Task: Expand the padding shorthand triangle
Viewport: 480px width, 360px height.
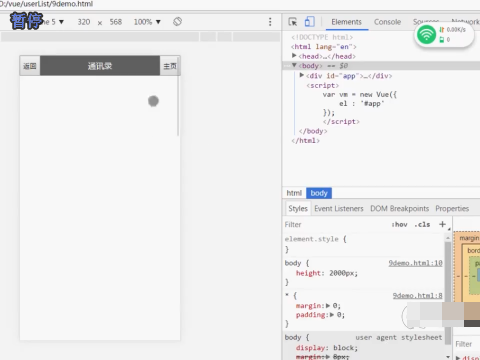Action: pyautogui.click(x=332, y=315)
